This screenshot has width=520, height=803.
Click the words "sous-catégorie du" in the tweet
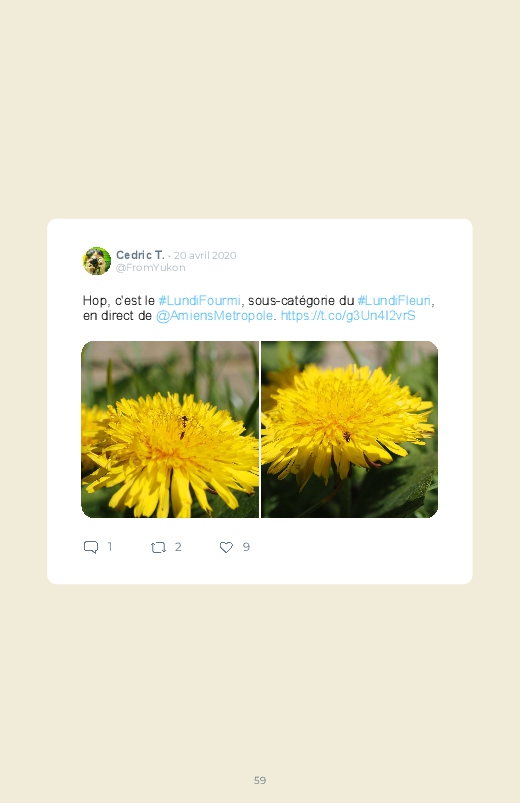coord(301,300)
